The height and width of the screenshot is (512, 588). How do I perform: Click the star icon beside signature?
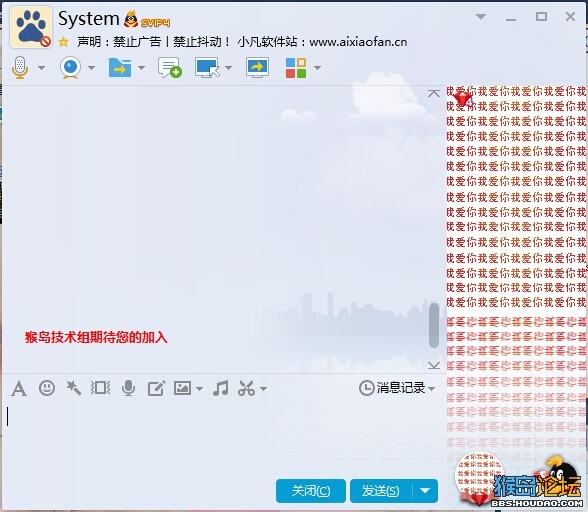click(x=64, y=42)
